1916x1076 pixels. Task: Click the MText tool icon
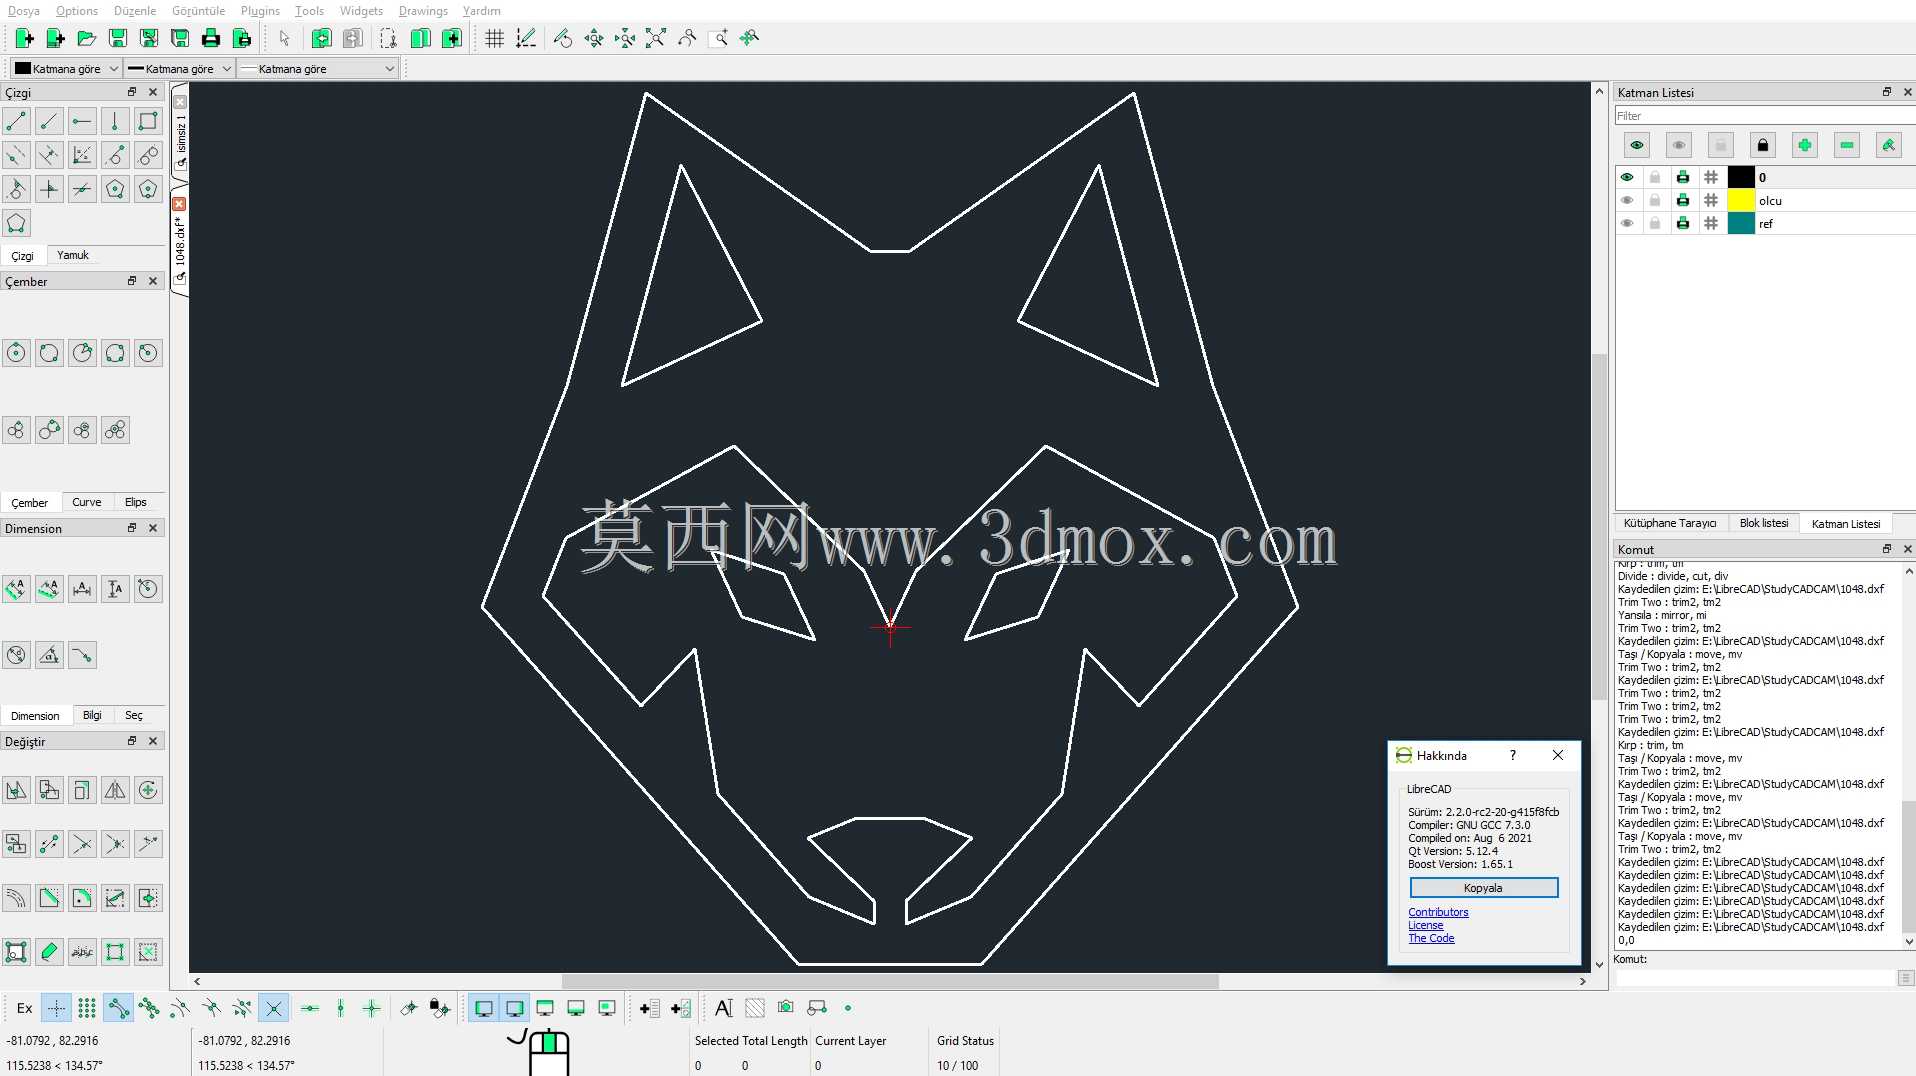click(x=724, y=1008)
